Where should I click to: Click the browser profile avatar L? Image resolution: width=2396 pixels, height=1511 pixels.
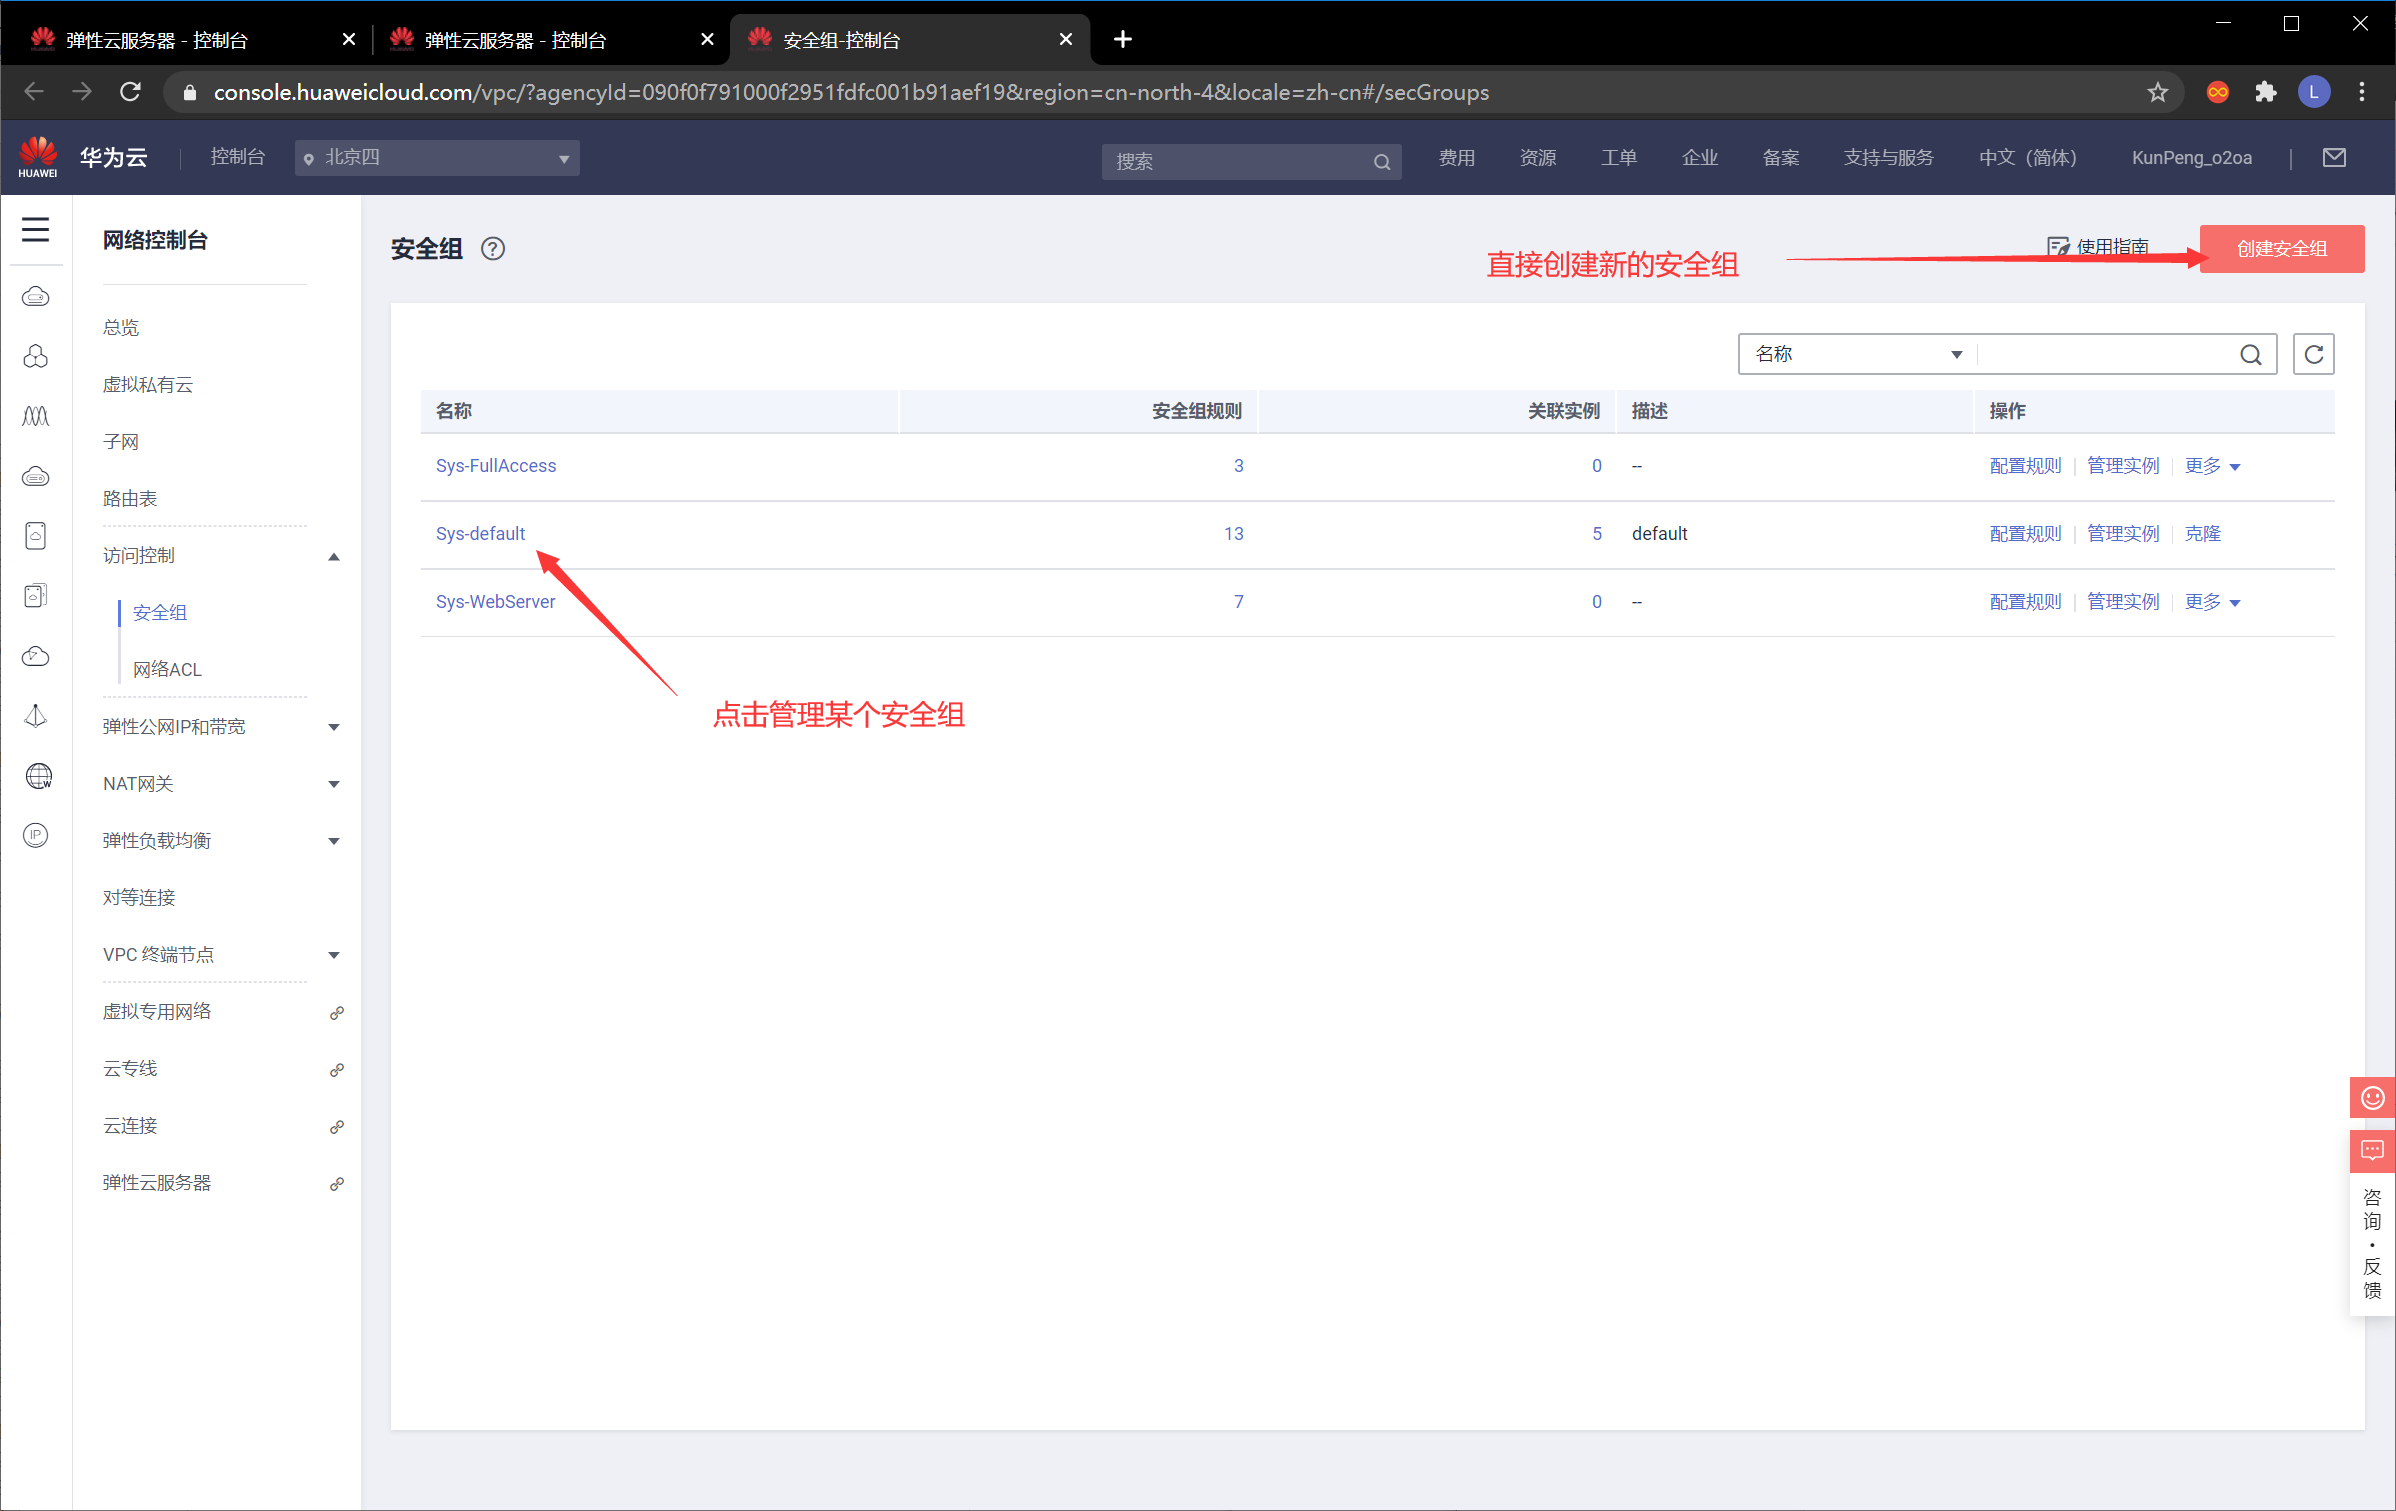pos(2314,92)
